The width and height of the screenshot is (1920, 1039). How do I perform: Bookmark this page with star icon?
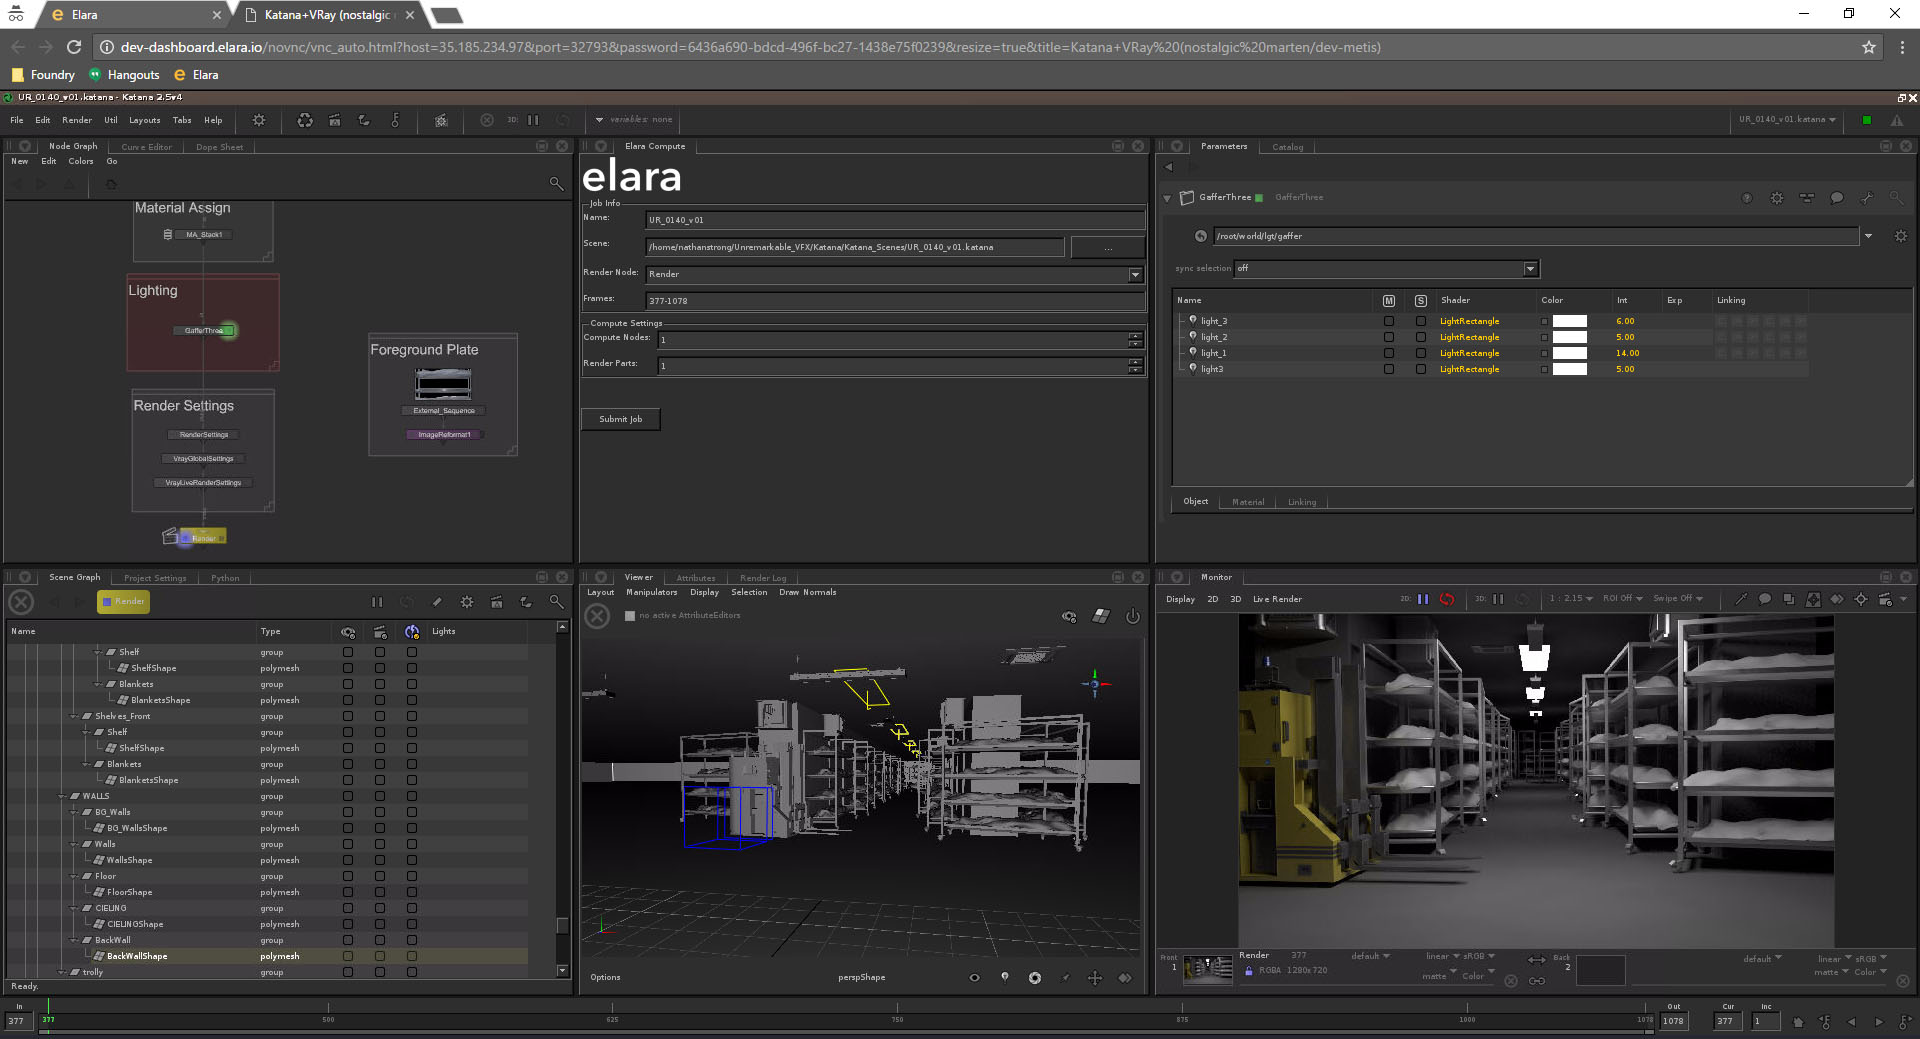tap(1868, 47)
